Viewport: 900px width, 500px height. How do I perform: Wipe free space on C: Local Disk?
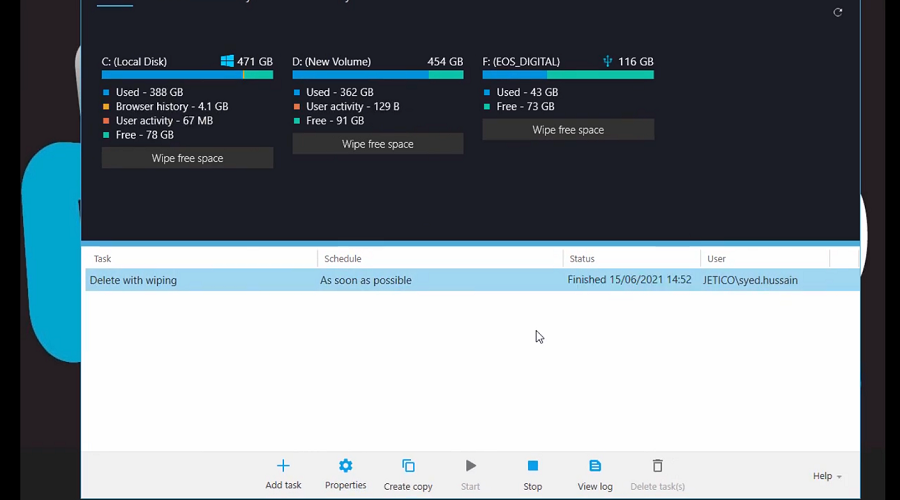[187, 158]
